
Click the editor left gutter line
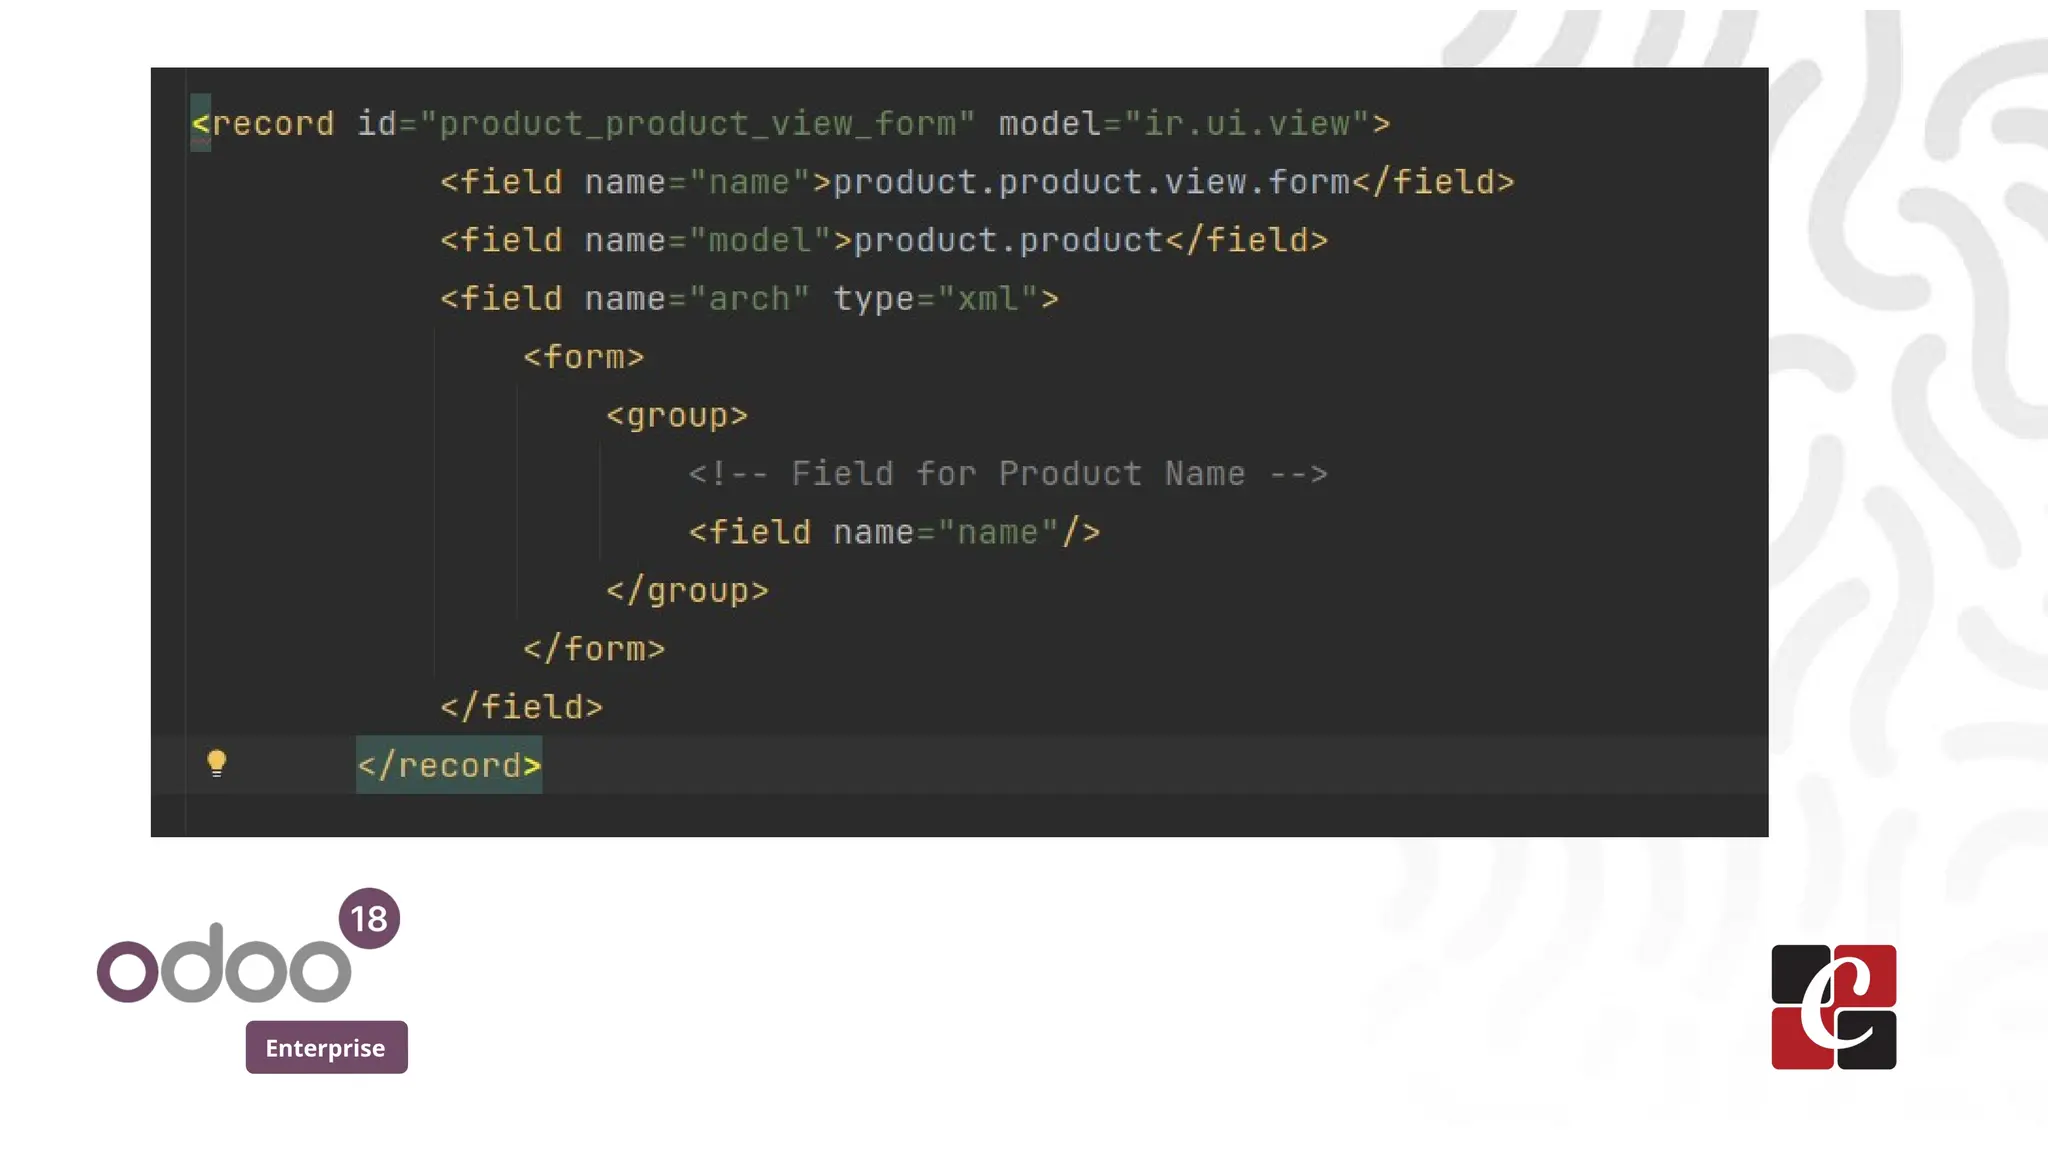coord(185,450)
